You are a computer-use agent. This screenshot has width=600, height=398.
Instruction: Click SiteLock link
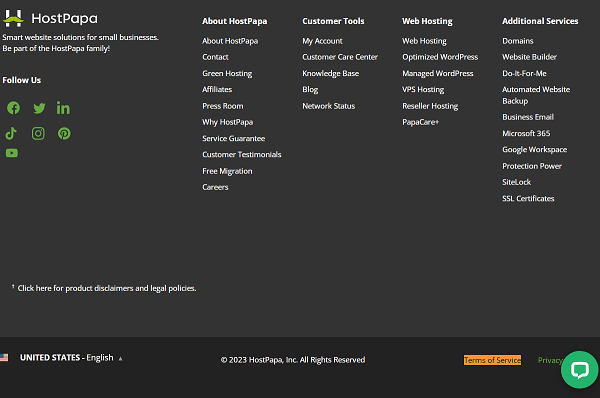pos(517,182)
